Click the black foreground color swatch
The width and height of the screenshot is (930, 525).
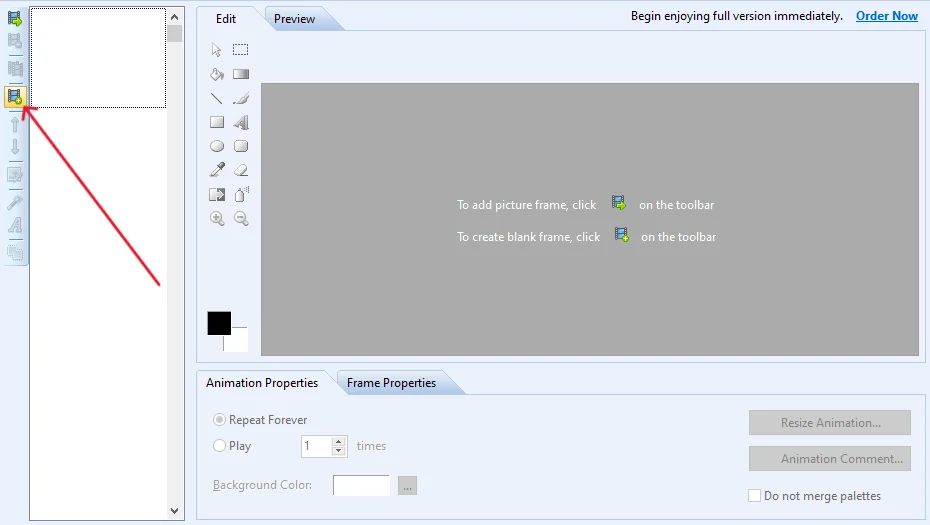pos(219,323)
